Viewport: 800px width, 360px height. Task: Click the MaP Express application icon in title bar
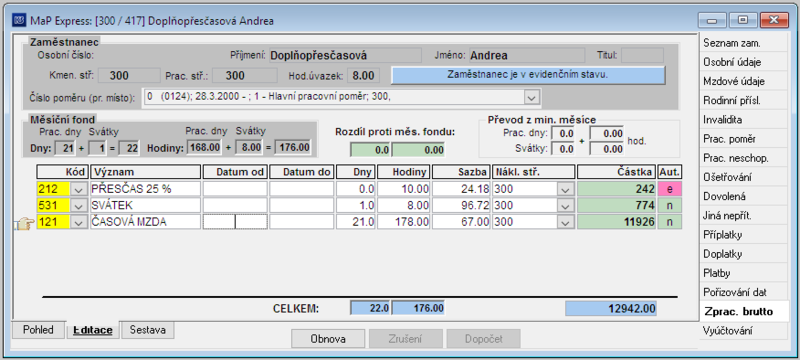19,20
